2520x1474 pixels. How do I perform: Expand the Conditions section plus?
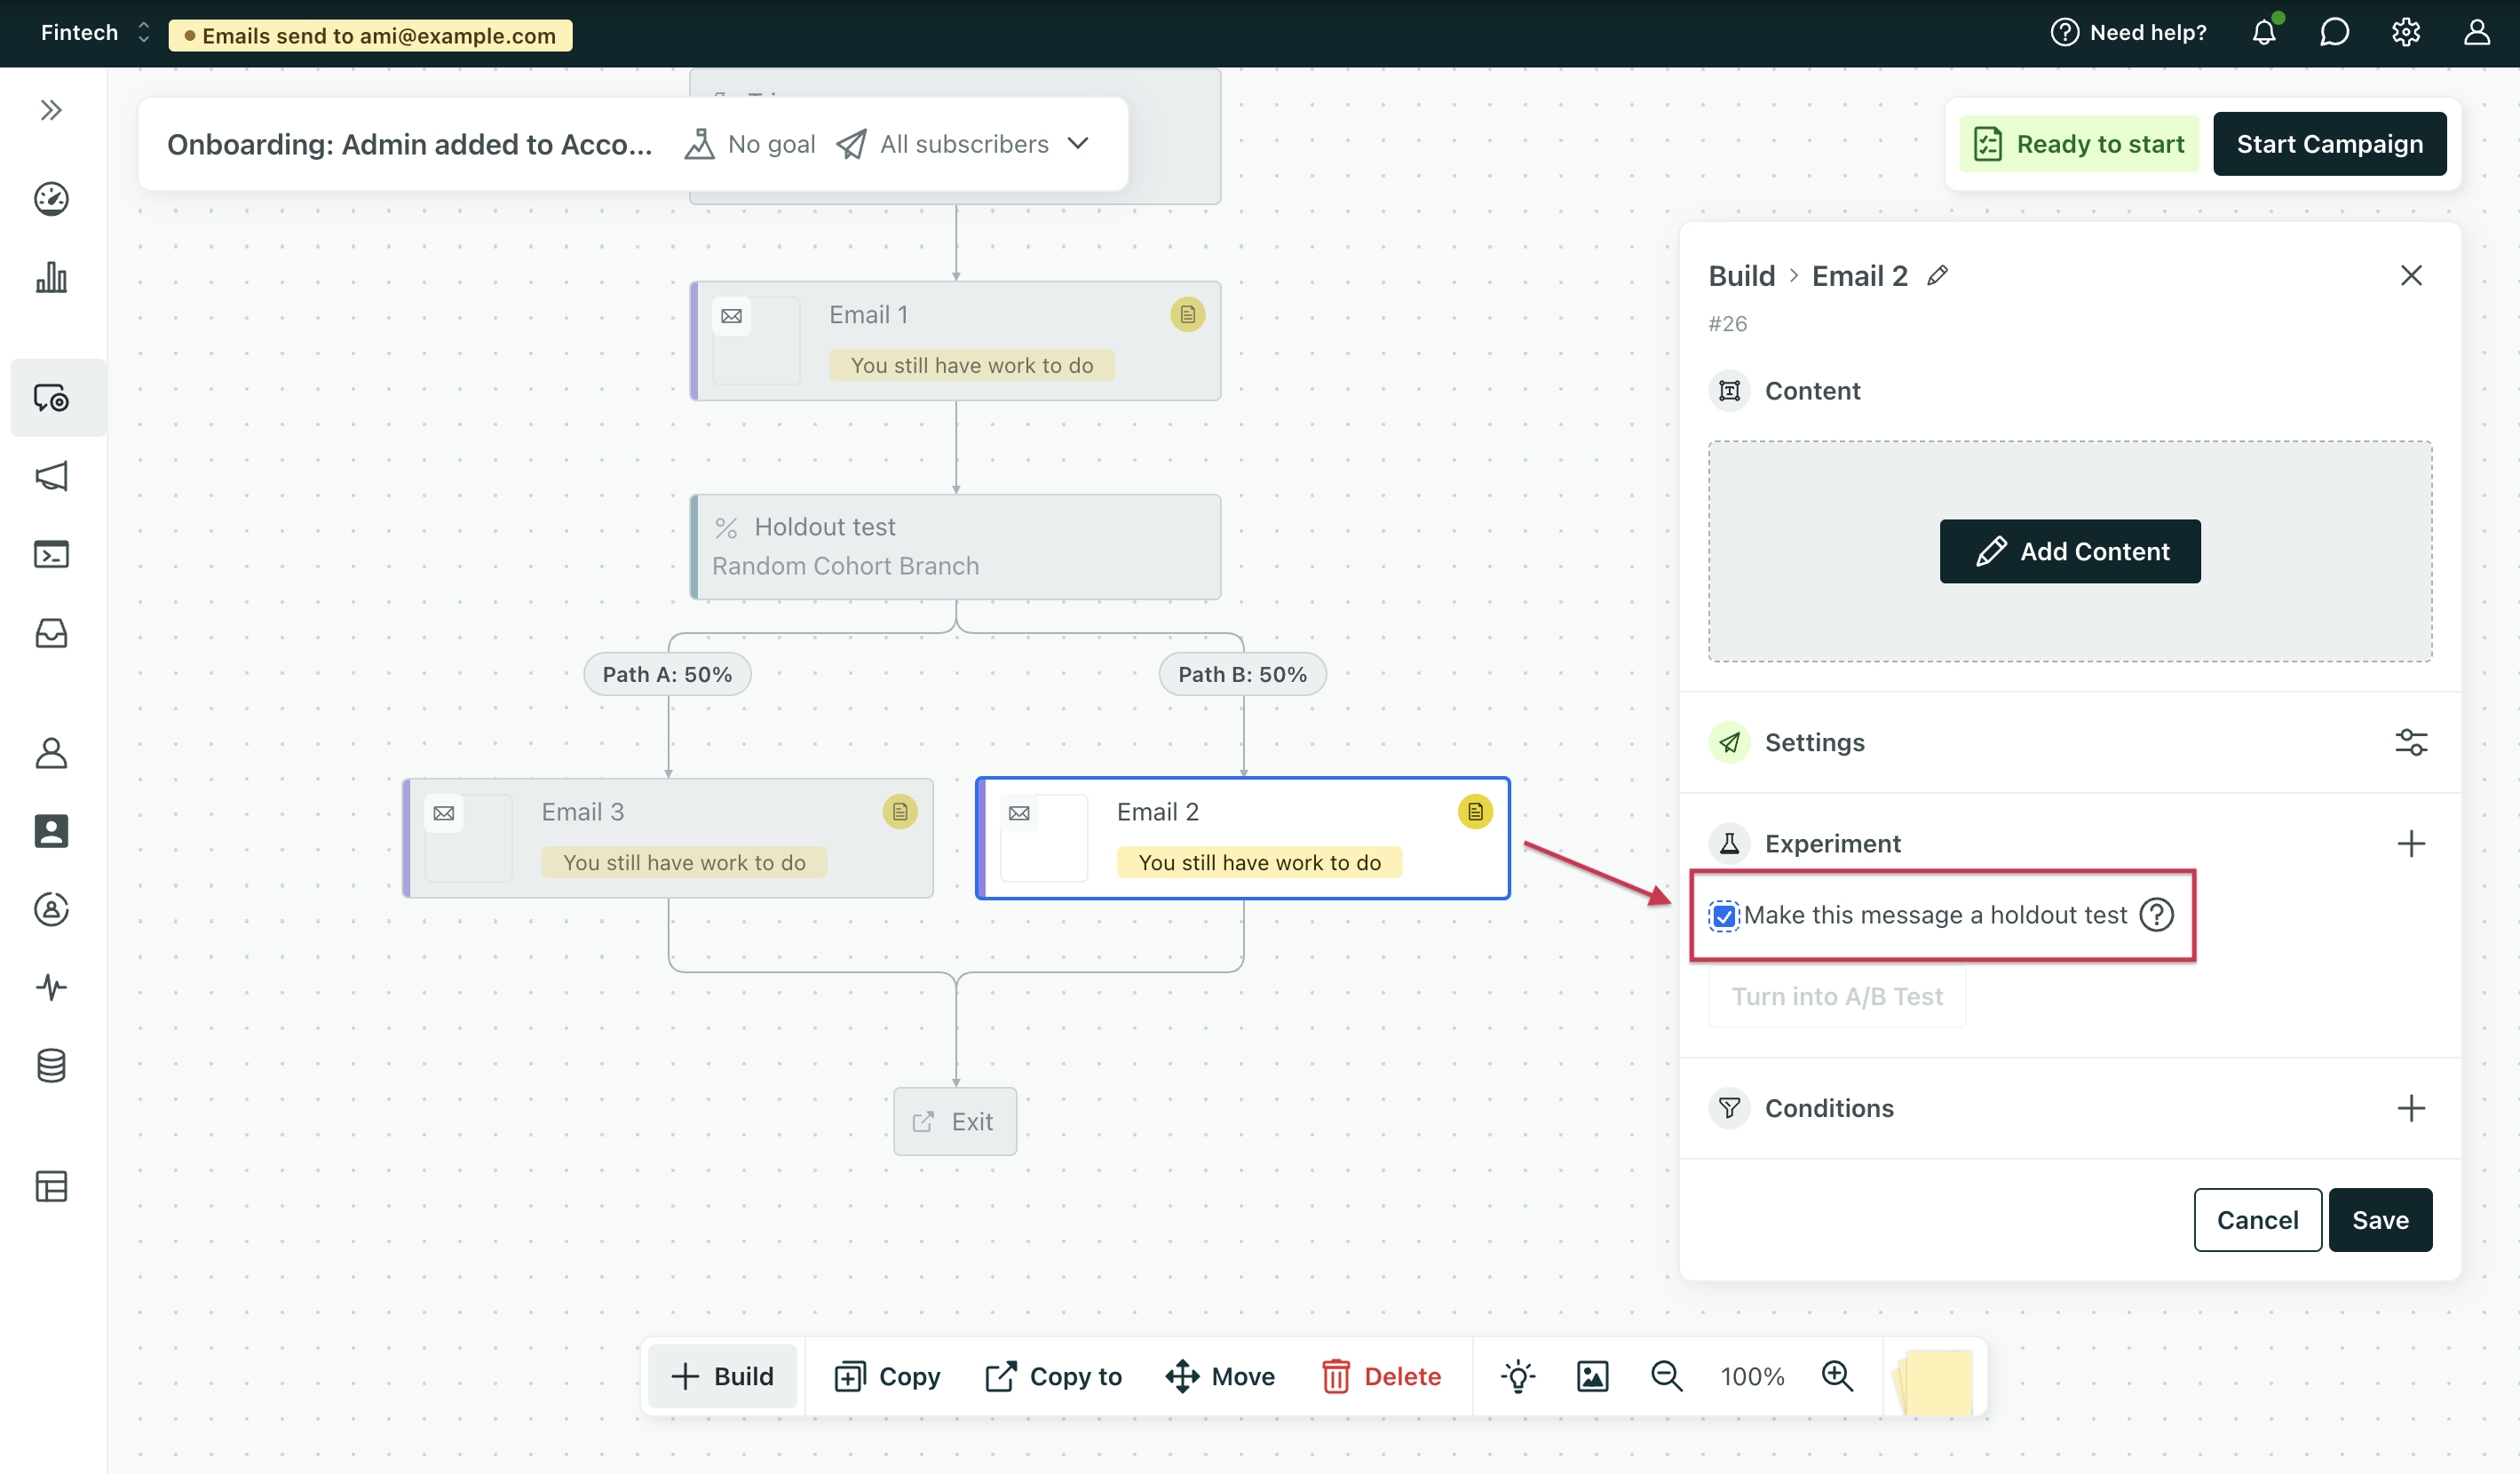pos(2411,1108)
